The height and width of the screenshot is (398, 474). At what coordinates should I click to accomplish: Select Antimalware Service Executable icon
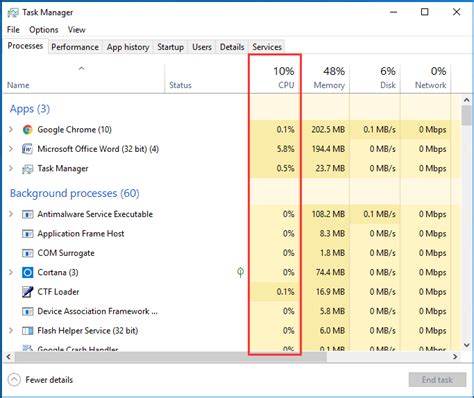pos(27,214)
